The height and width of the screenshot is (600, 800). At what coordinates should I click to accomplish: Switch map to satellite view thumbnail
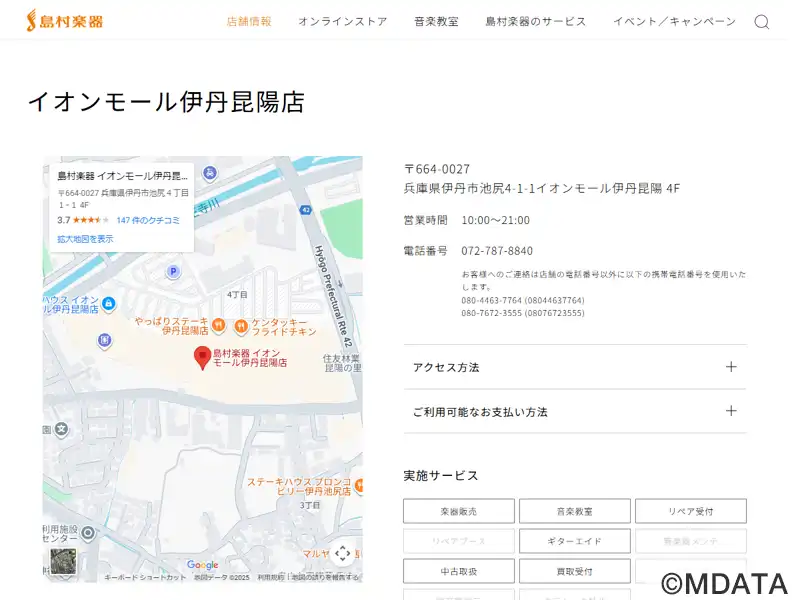[x=63, y=561]
